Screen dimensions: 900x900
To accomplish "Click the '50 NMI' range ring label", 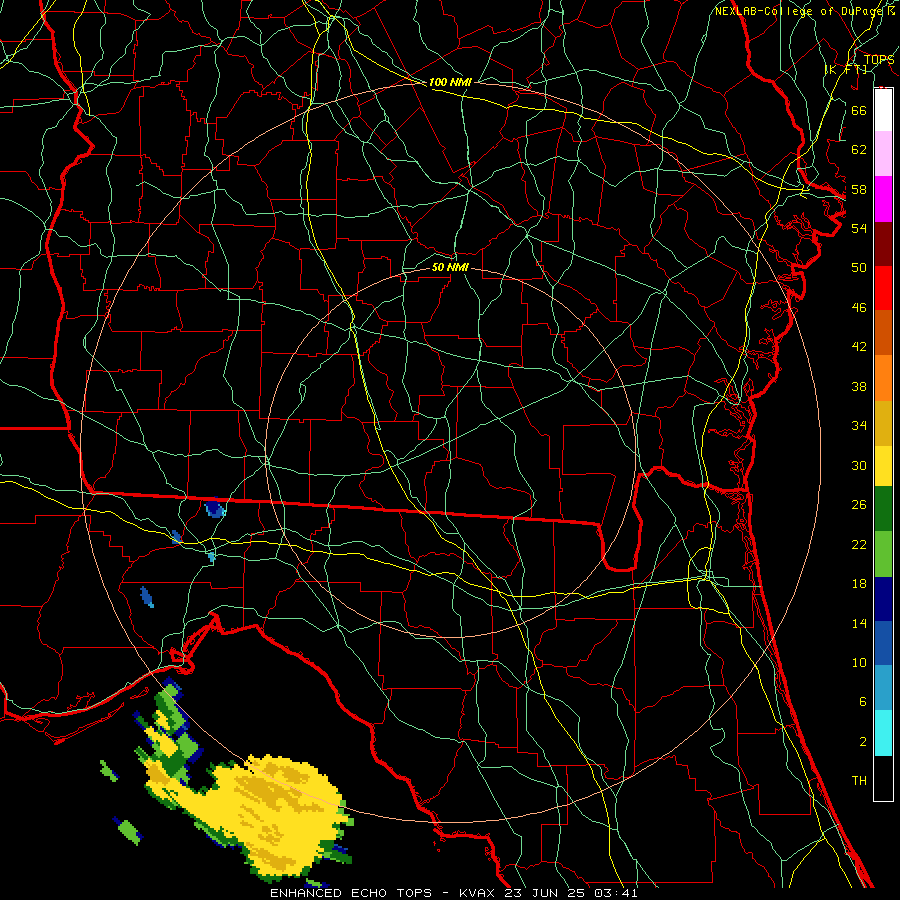I will click(x=450, y=267).
